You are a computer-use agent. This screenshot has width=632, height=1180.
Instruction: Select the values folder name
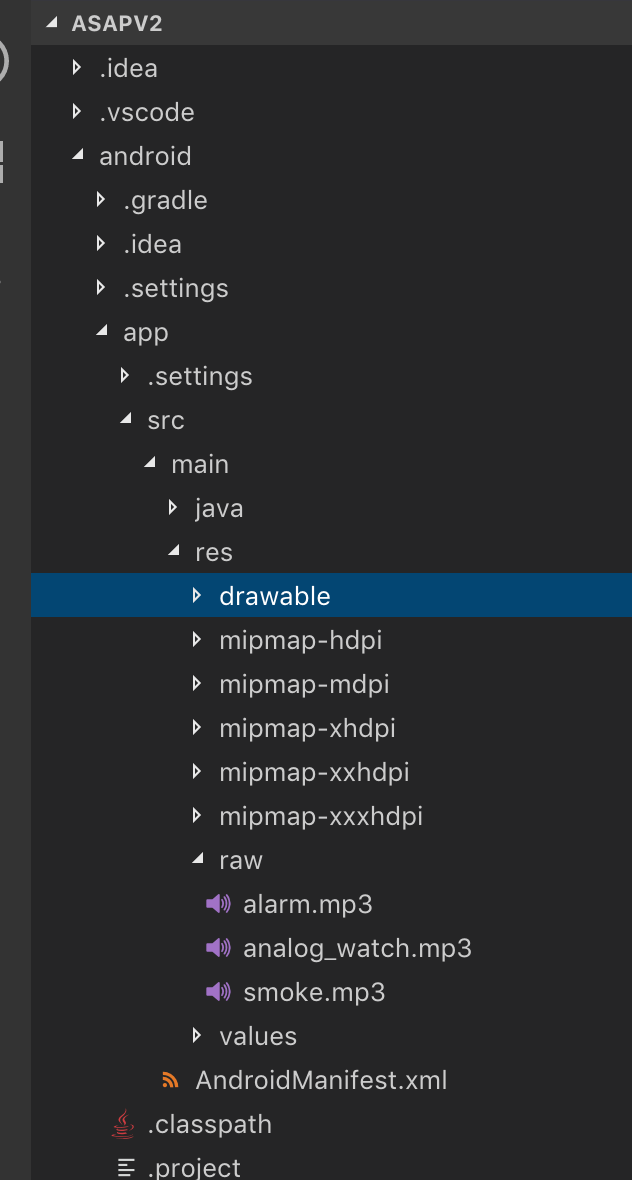258,1037
